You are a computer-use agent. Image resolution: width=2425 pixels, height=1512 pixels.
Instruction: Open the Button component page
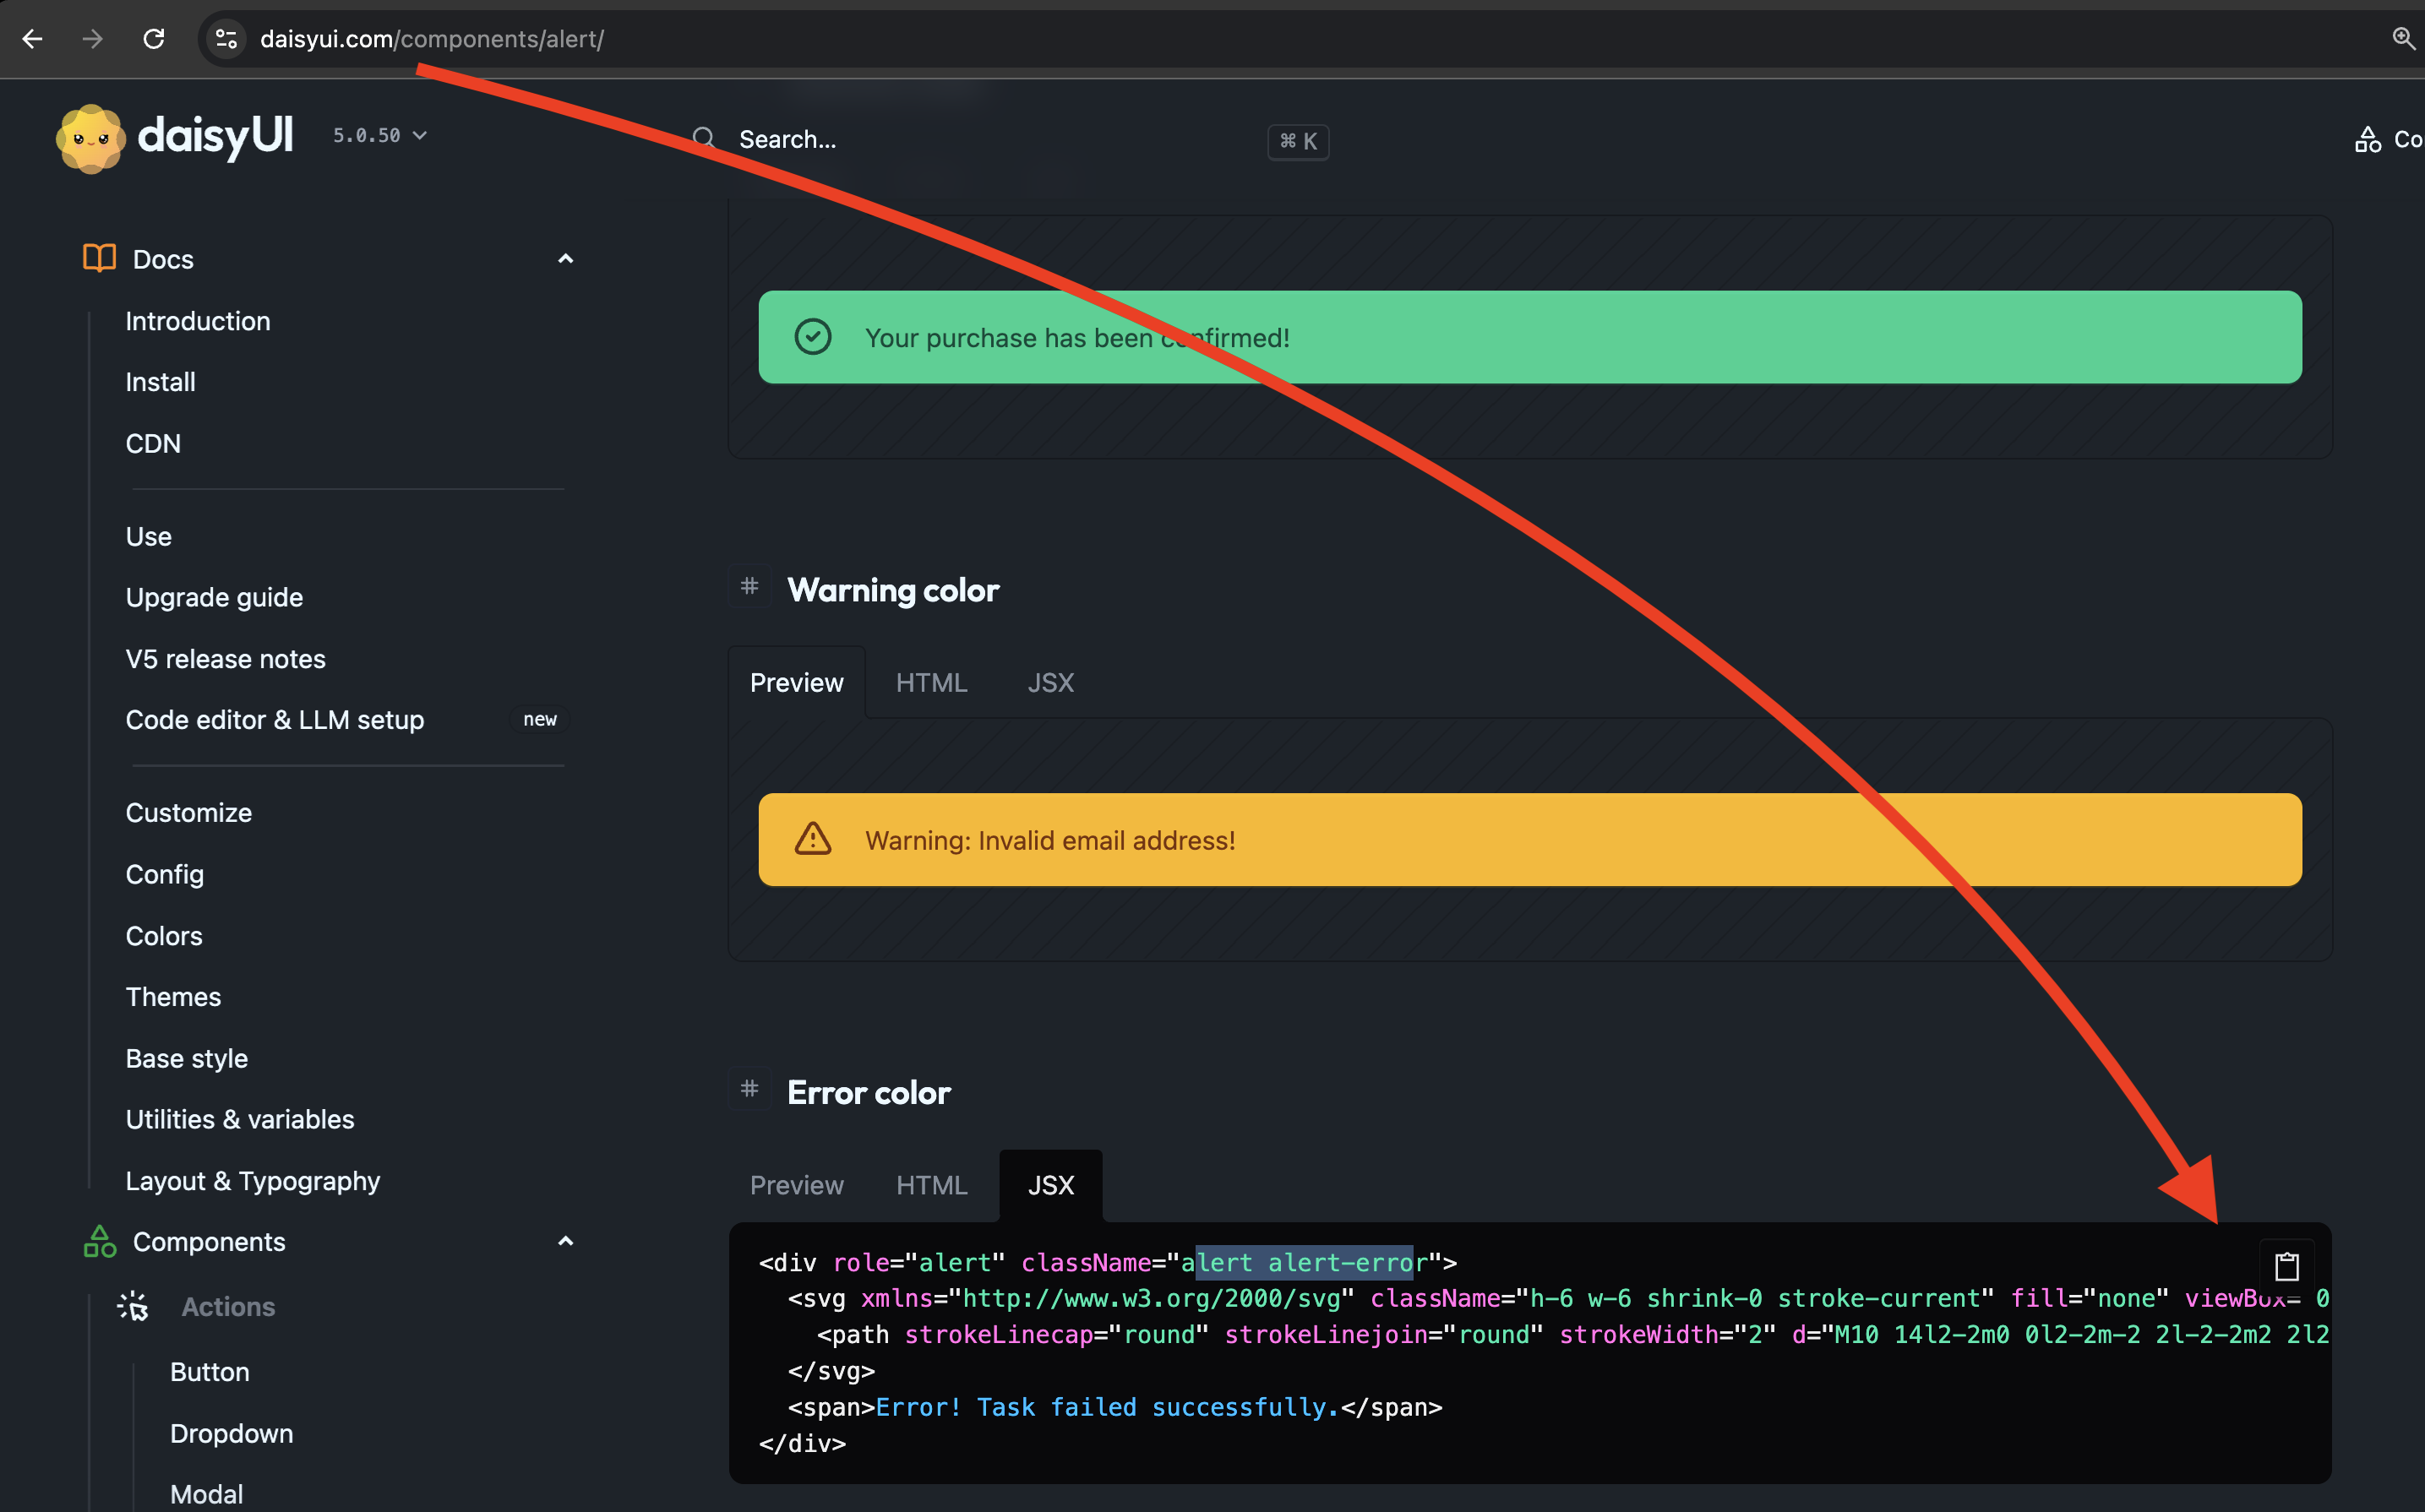click(x=209, y=1372)
